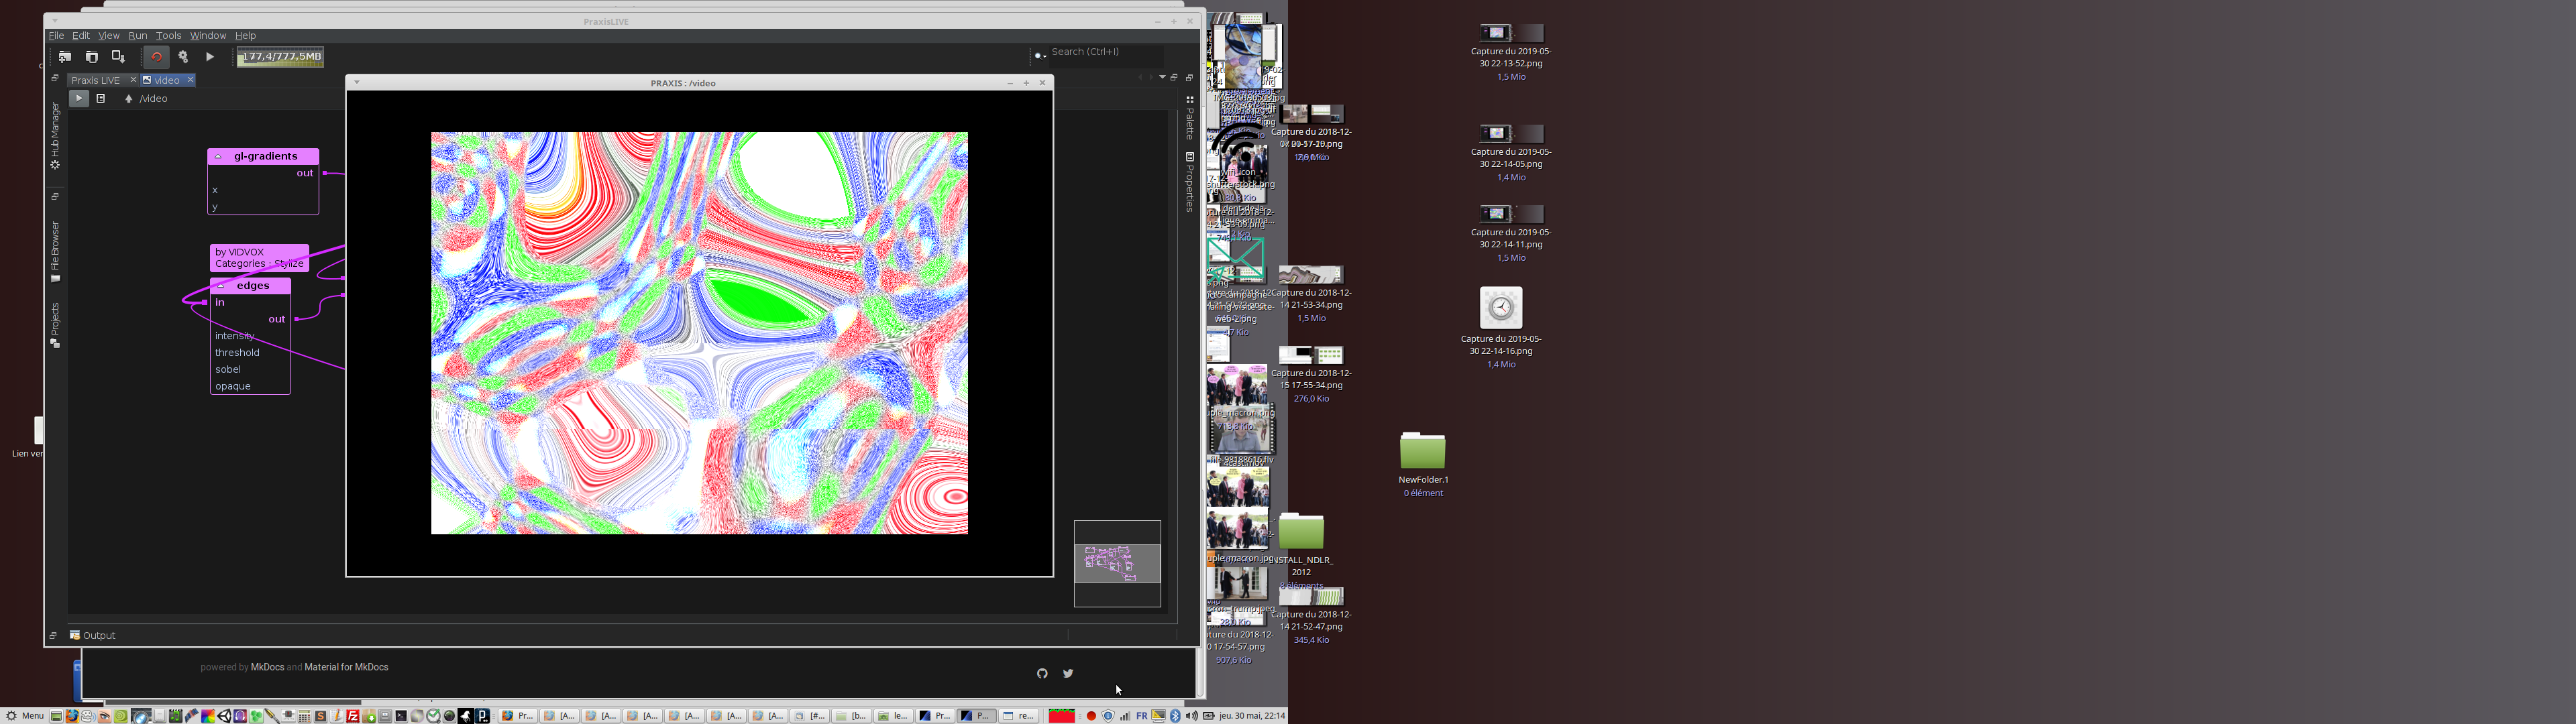Click the red restart hub icon

[156, 57]
